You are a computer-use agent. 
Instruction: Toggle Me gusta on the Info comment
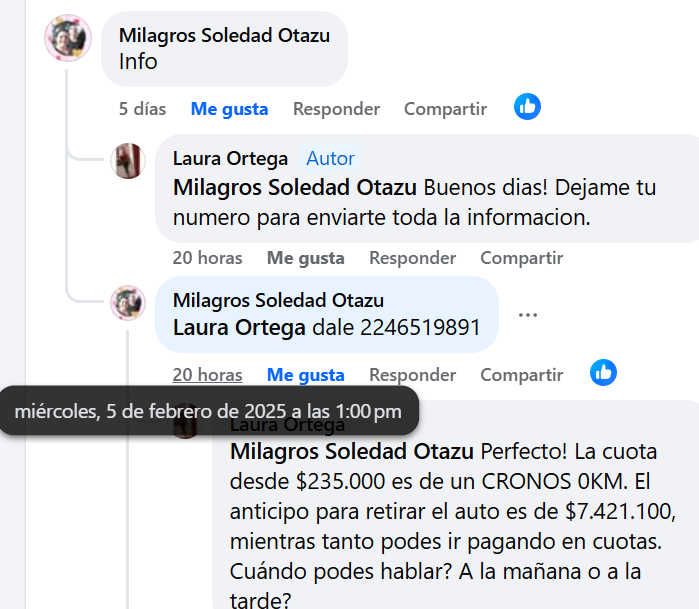pyautogui.click(x=229, y=109)
